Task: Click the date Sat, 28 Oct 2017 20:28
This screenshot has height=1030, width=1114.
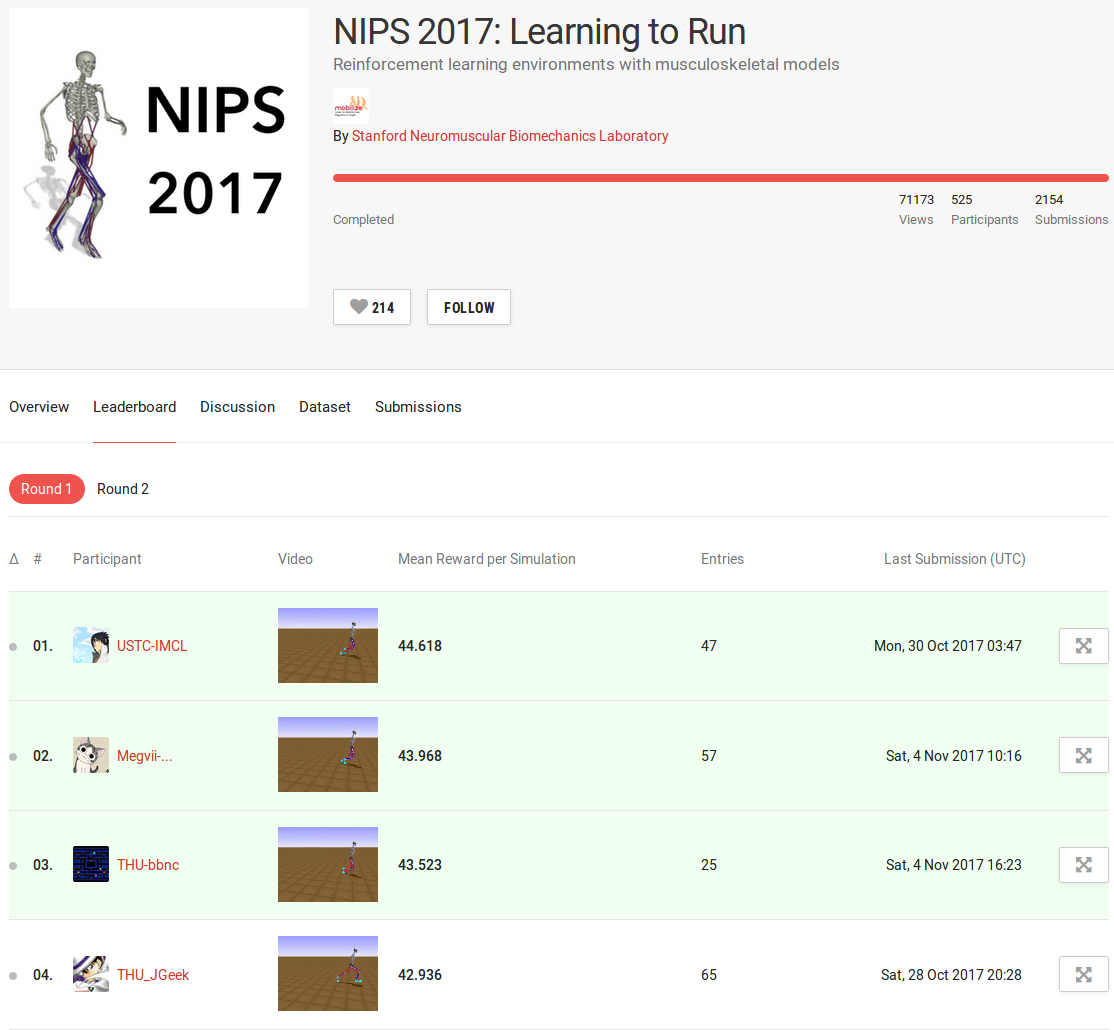Action: coord(951,975)
